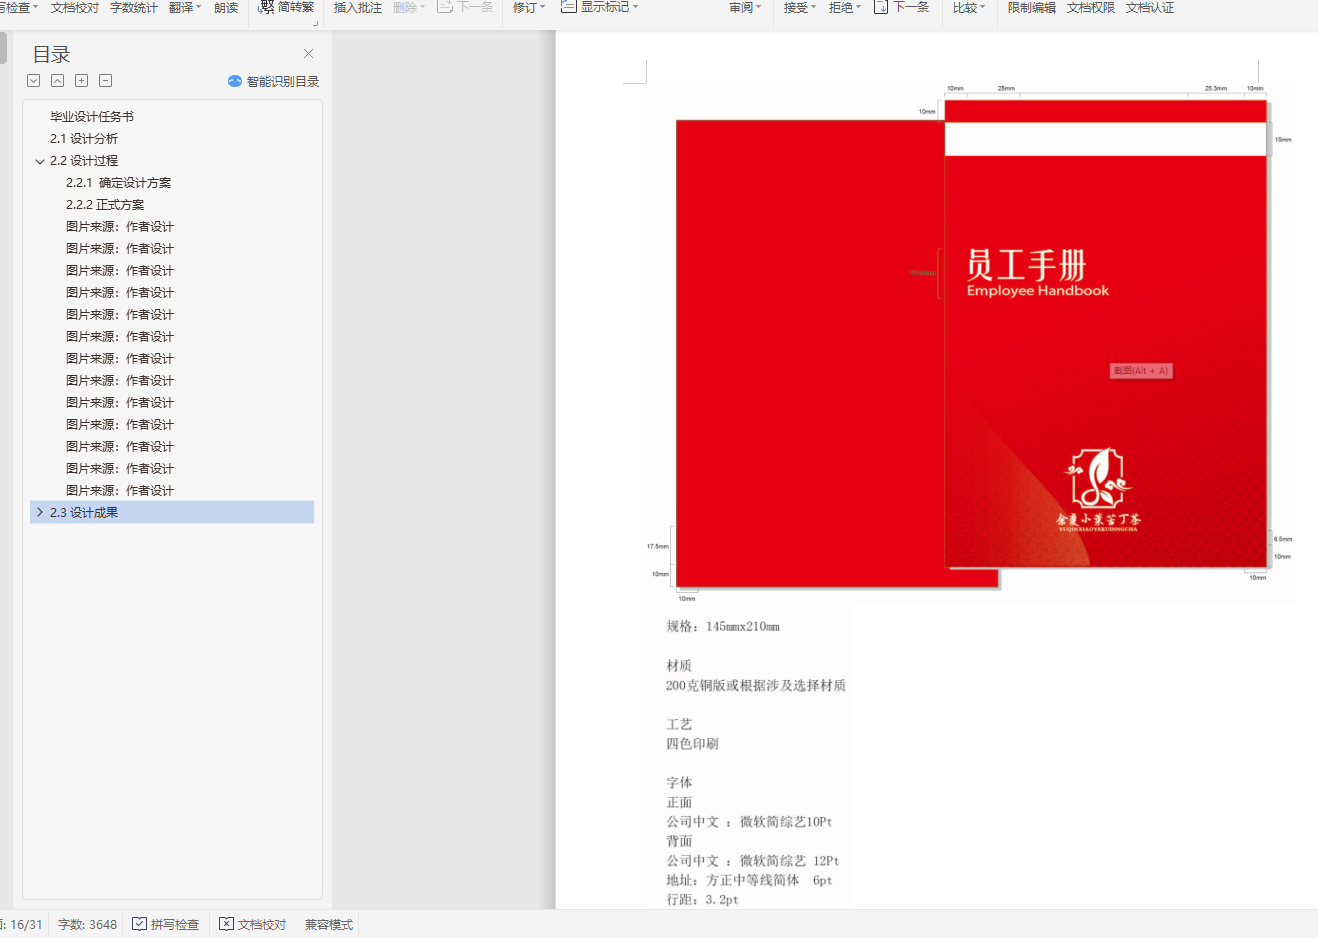This screenshot has height=938, width=1318.
Task: Expand all outline levels with down-chevron icon
Action: [34, 81]
